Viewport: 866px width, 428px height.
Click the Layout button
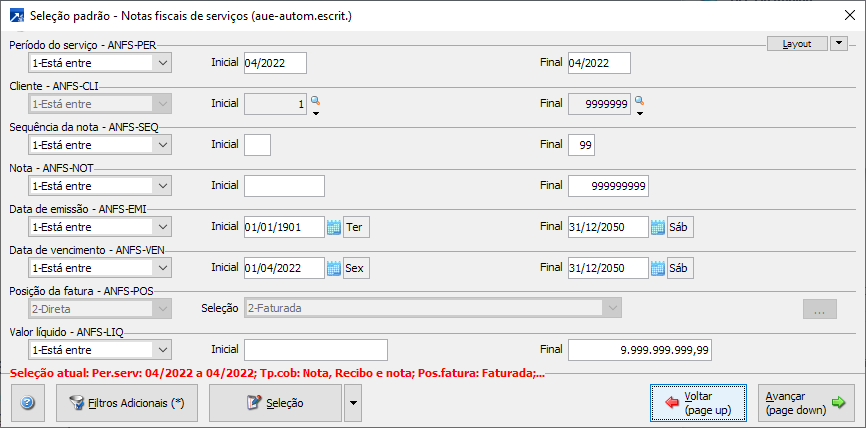tap(798, 44)
